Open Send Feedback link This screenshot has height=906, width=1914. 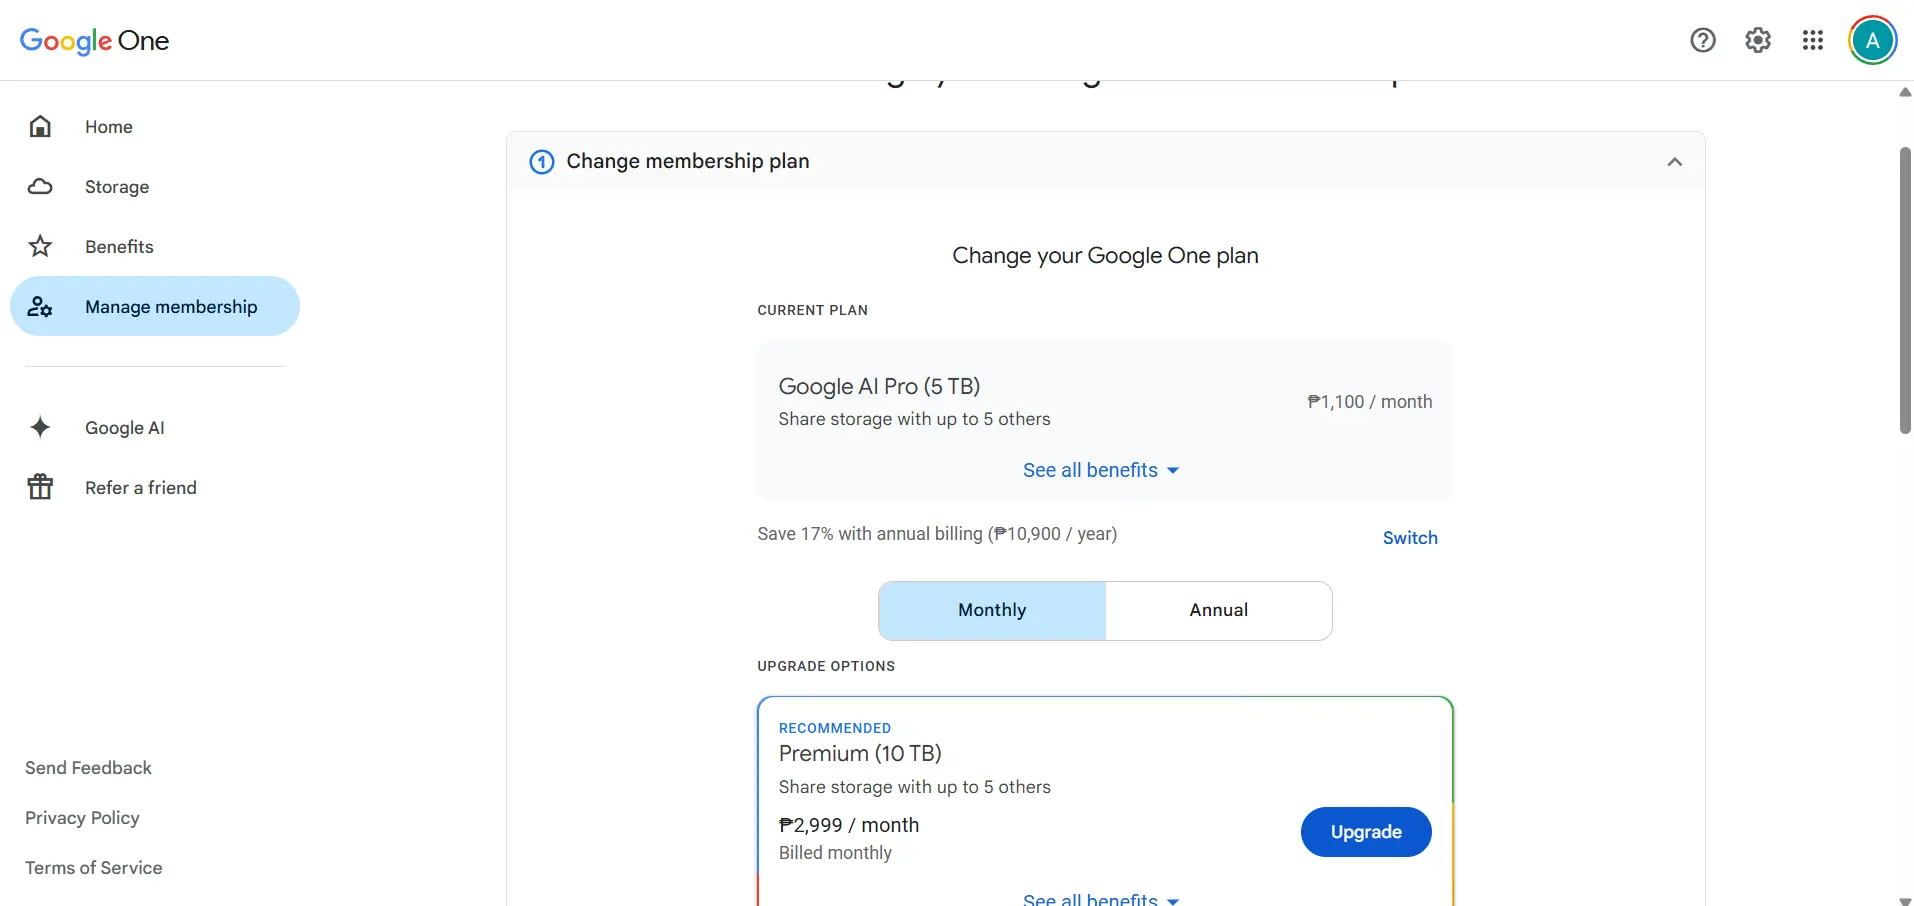coord(88,767)
